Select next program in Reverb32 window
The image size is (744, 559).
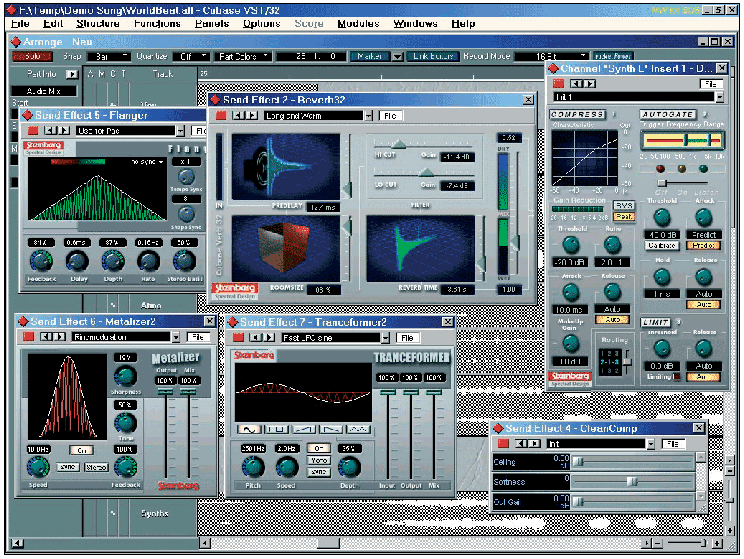coord(252,115)
